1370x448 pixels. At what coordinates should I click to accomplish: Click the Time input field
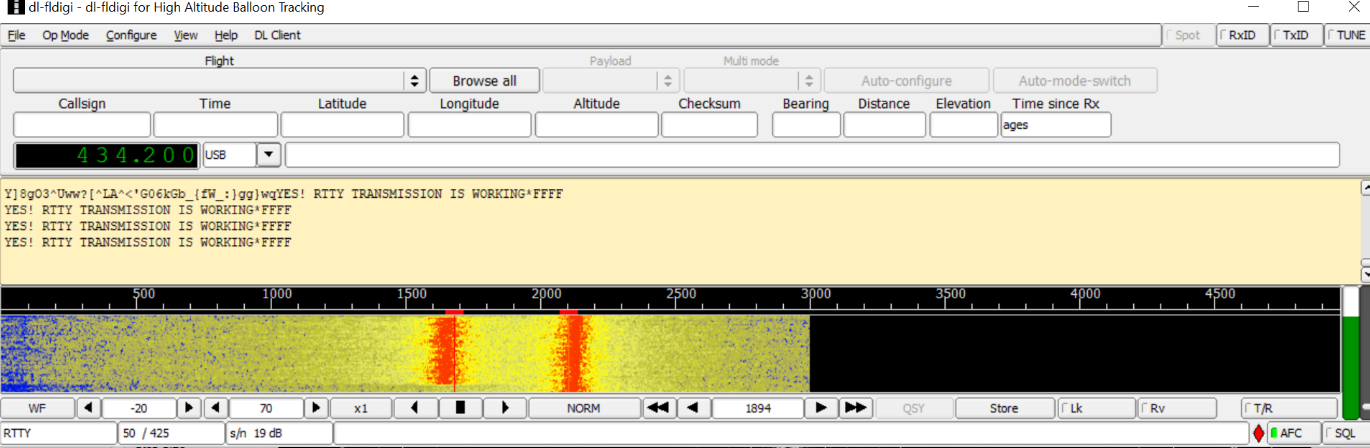coord(216,125)
